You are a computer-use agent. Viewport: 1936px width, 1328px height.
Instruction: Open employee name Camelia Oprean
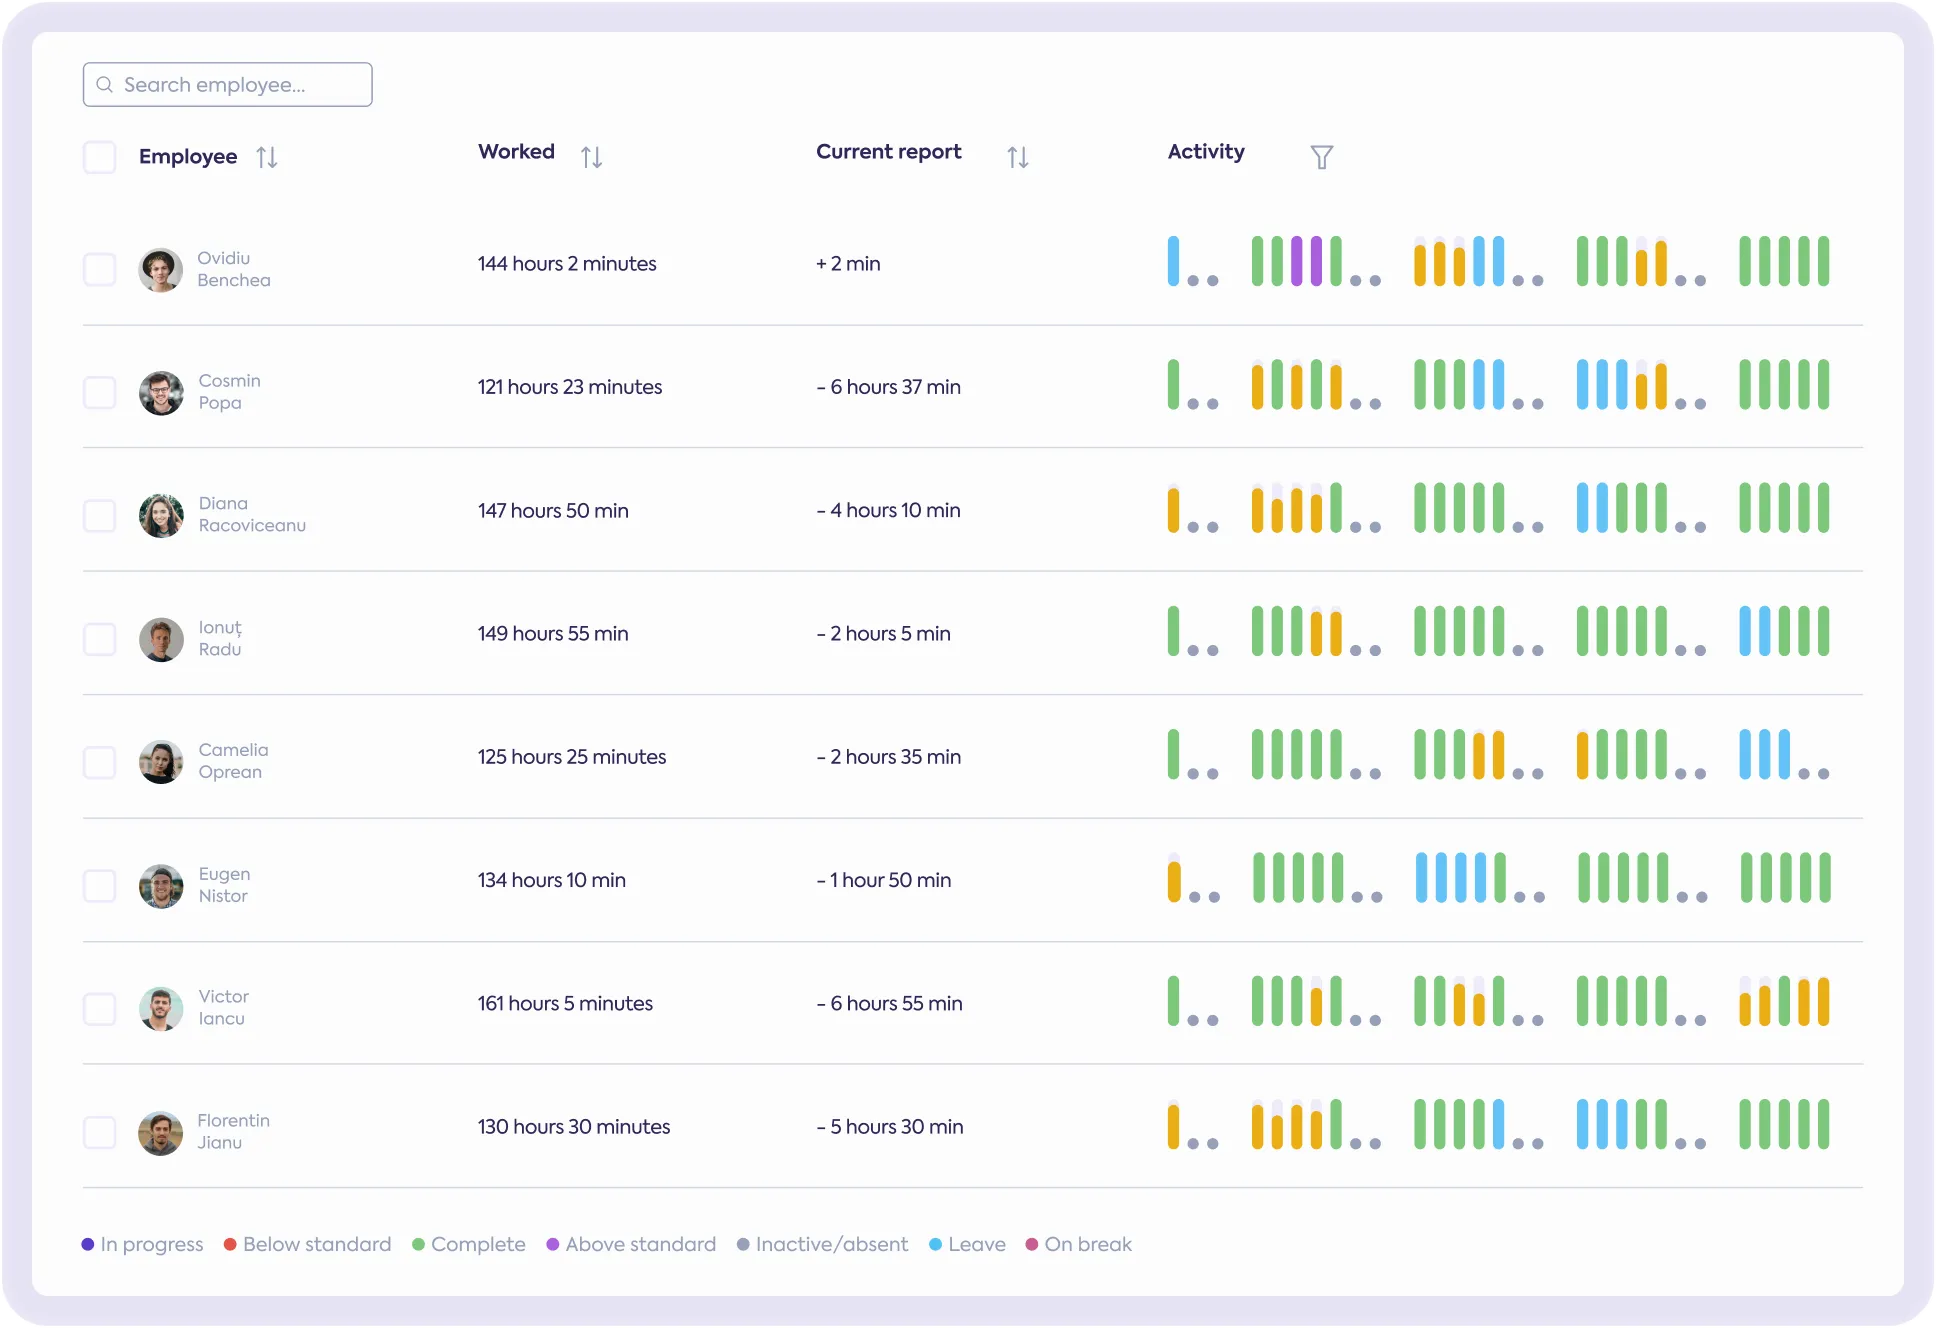[233, 761]
